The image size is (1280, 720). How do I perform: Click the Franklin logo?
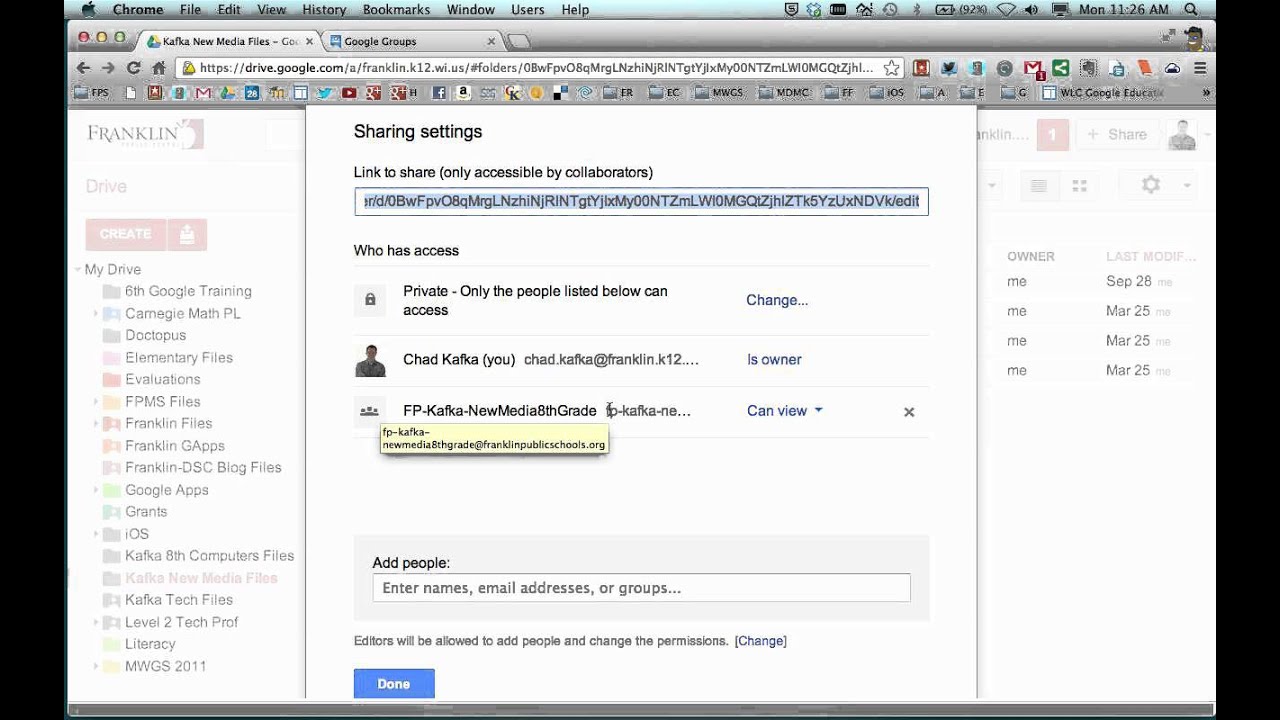145,134
